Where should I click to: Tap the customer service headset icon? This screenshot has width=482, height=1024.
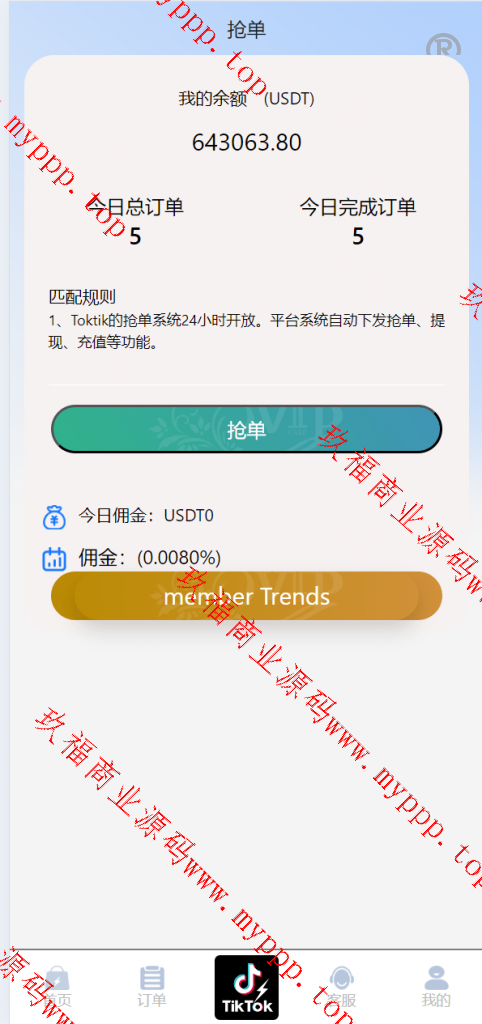click(342, 978)
